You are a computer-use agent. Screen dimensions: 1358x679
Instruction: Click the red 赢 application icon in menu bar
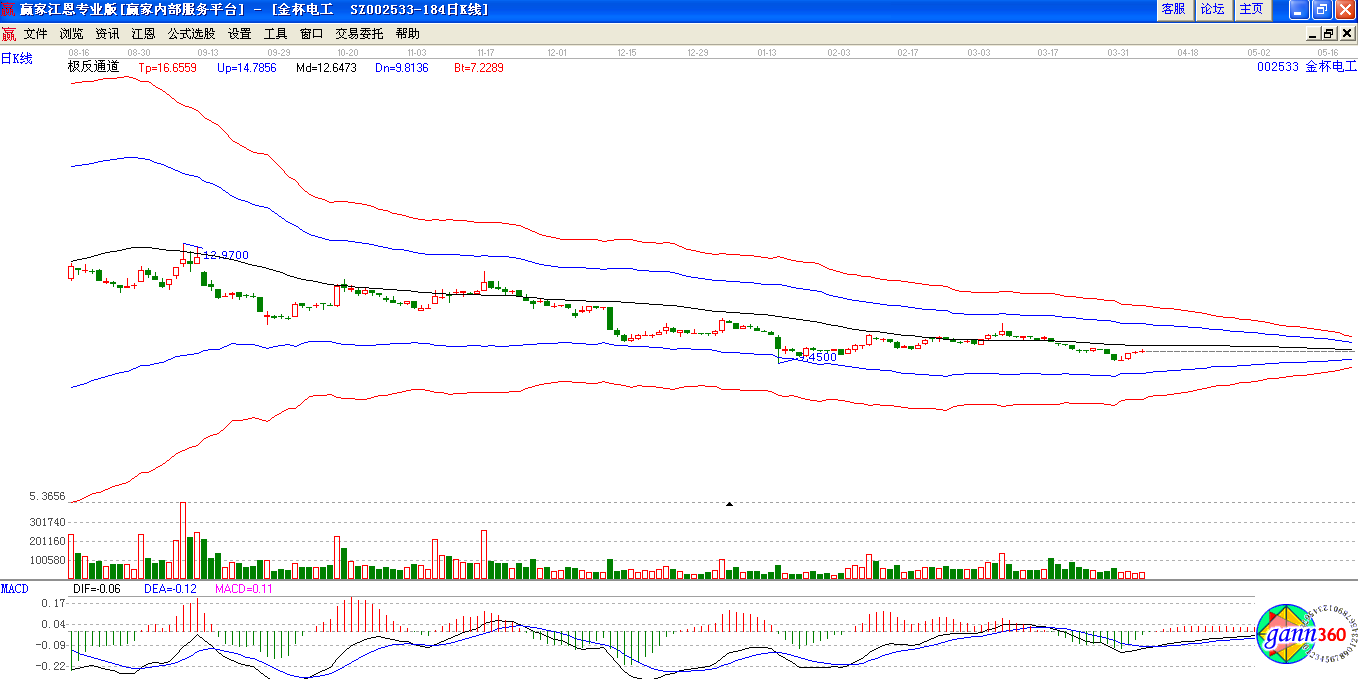pos(9,33)
